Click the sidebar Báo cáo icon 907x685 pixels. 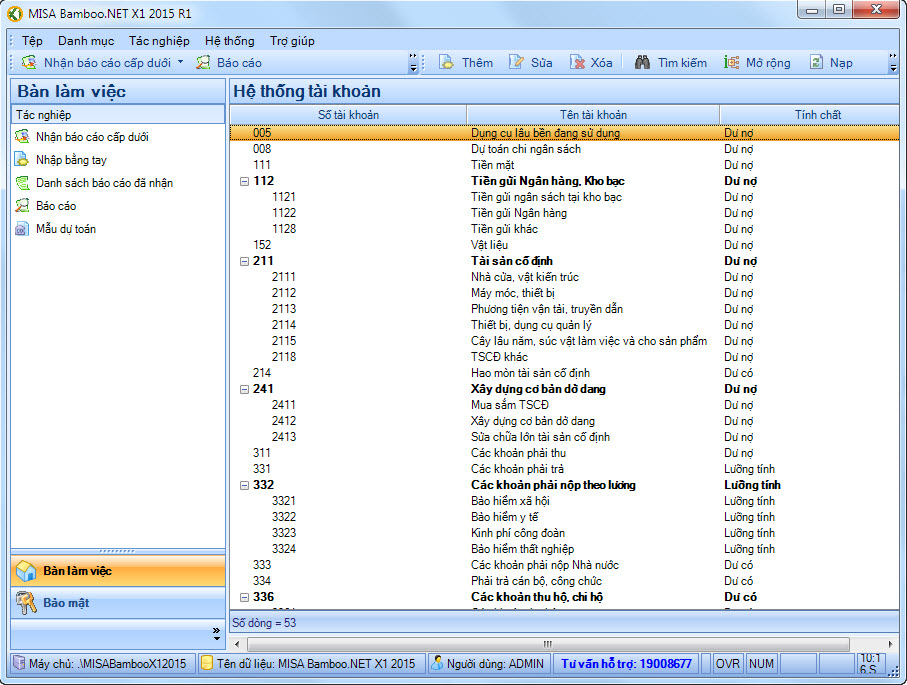pyautogui.click(x=22, y=205)
